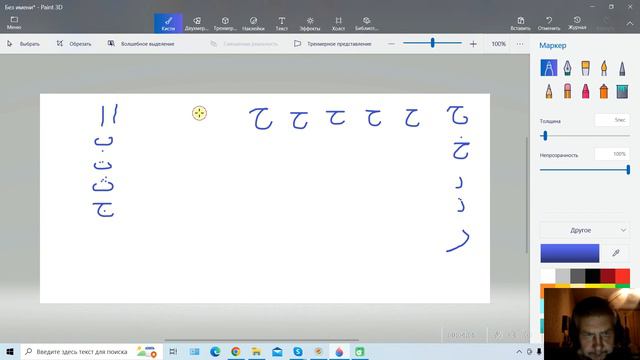Click Вставить (Paste) button

[x=520, y=23]
